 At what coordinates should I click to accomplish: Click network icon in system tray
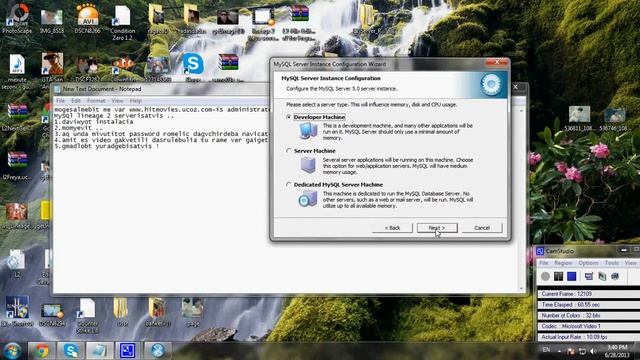pyautogui.click(x=582, y=351)
